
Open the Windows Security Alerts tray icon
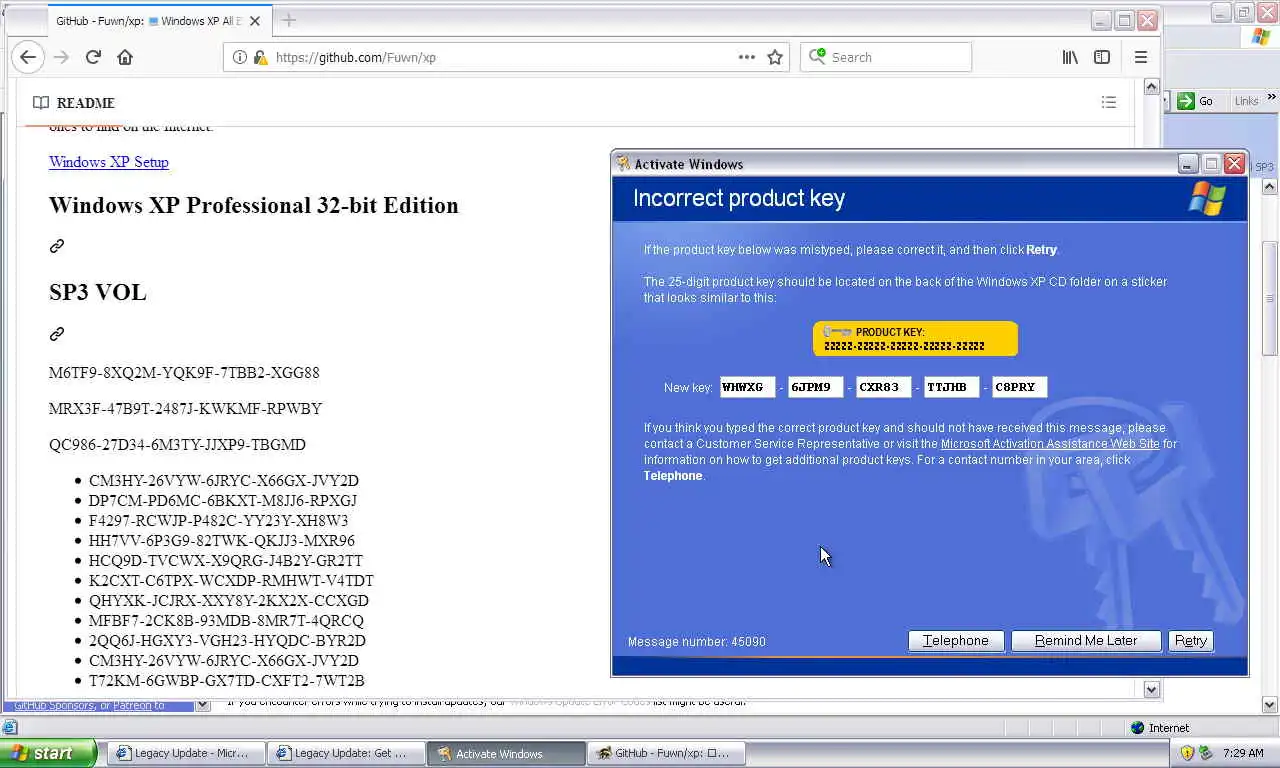tap(1188, 753)
